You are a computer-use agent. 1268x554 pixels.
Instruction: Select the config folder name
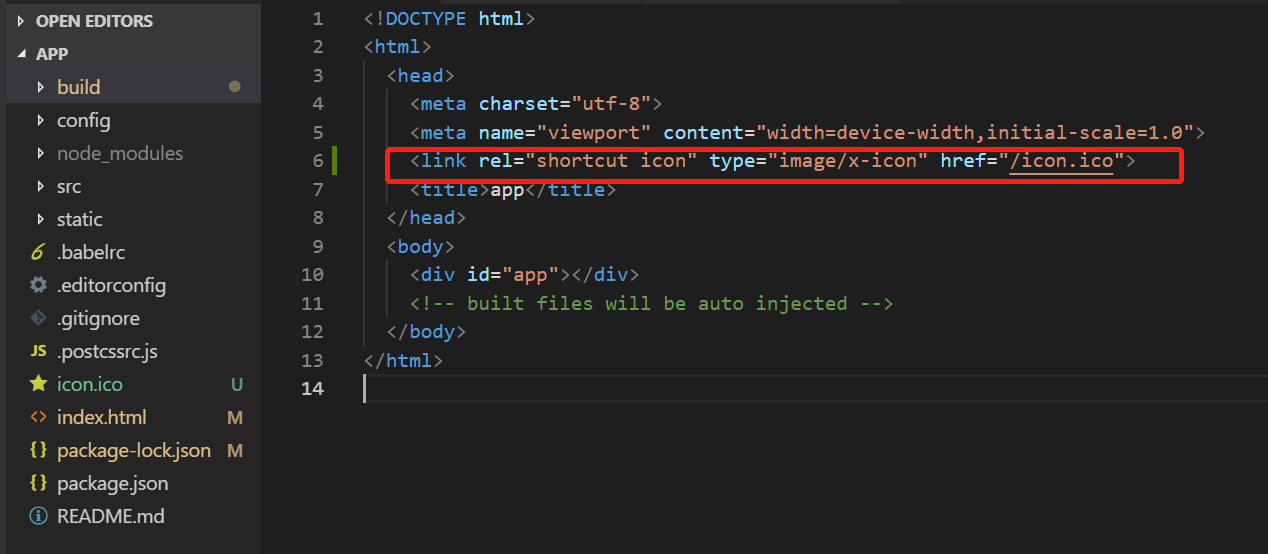[83, 120]
